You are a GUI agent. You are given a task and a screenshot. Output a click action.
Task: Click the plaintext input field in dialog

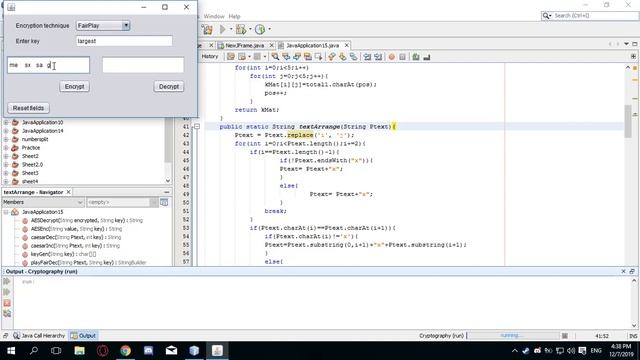[48, 65]
